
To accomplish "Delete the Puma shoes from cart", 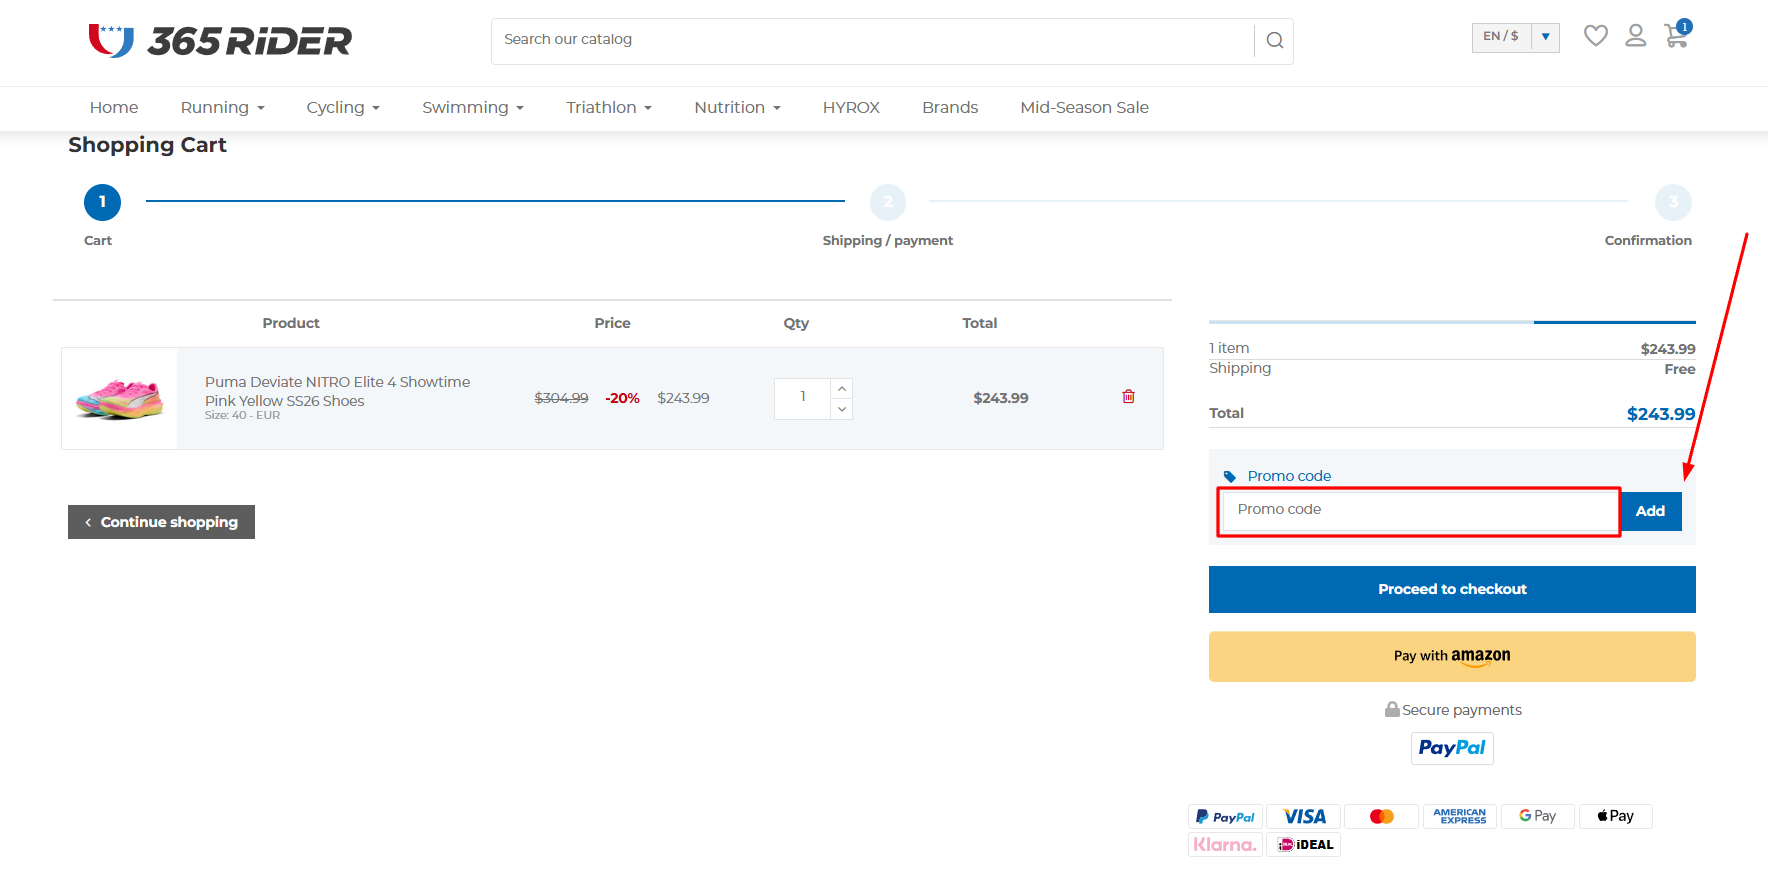I will coord(1128,397).
